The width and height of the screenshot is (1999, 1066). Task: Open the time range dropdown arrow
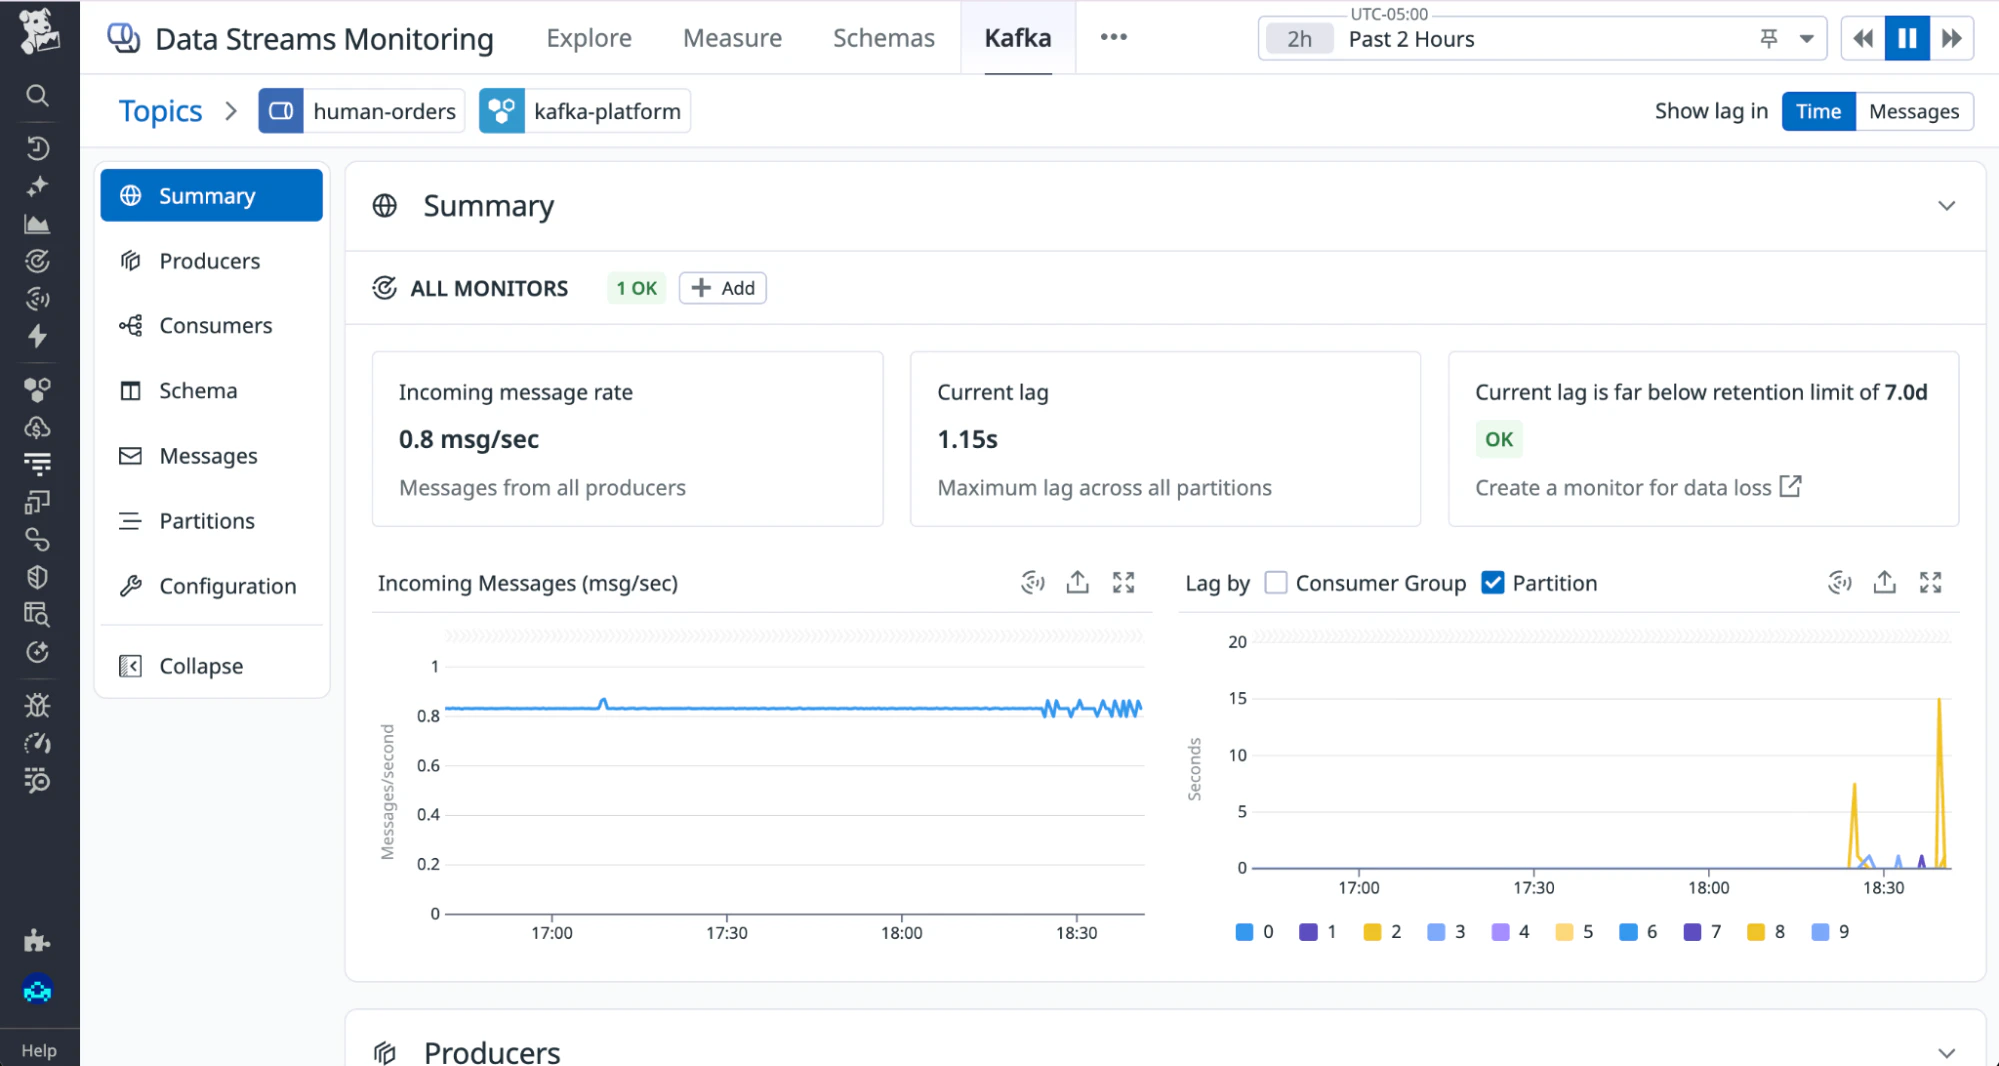pyautogui.click(x=1806, y=39)
